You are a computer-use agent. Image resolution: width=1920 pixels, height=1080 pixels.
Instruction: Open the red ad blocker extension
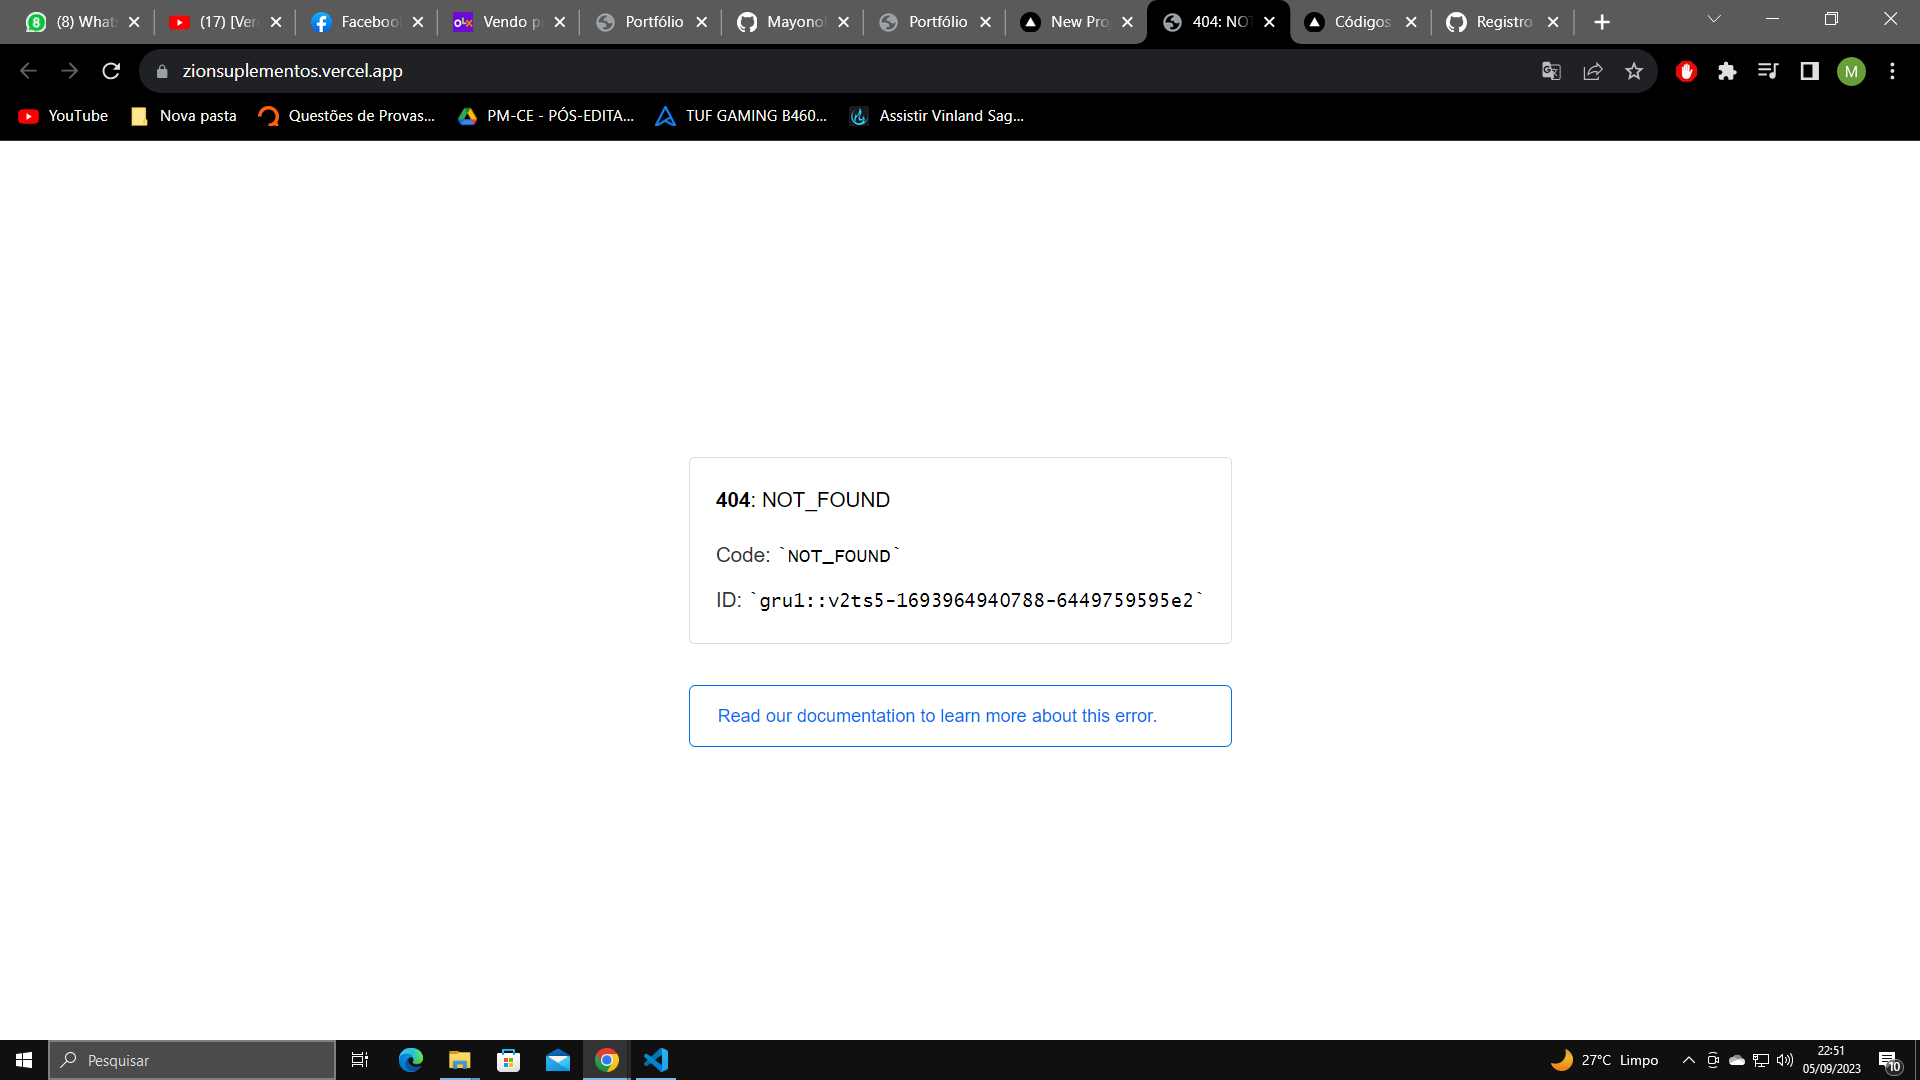point(1686,71)
